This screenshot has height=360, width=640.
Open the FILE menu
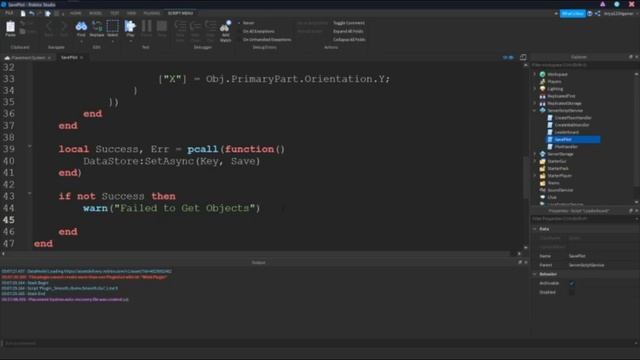click(x=9, y=13)
